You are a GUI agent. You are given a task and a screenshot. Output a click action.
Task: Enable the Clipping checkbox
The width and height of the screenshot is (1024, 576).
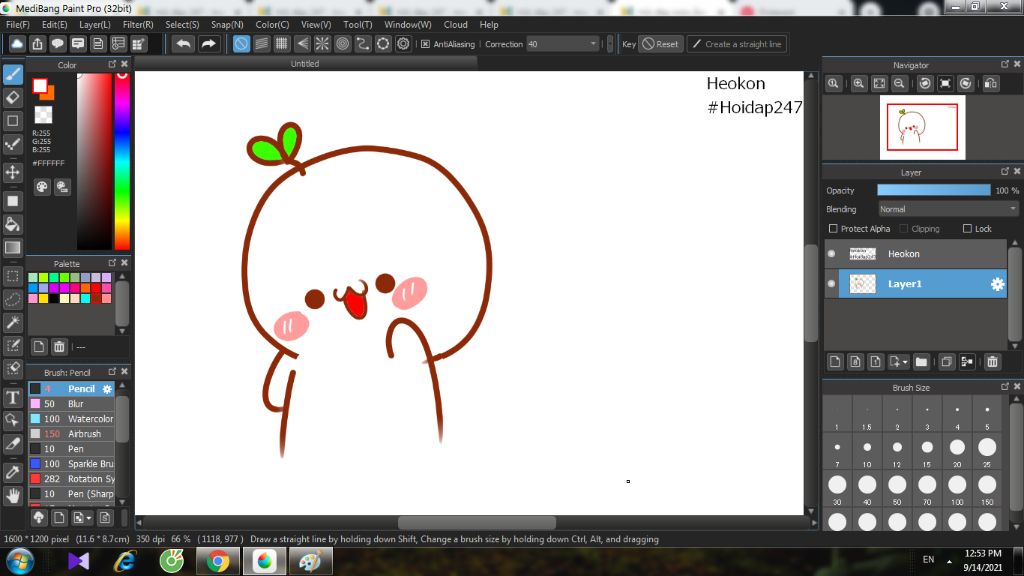904,229
